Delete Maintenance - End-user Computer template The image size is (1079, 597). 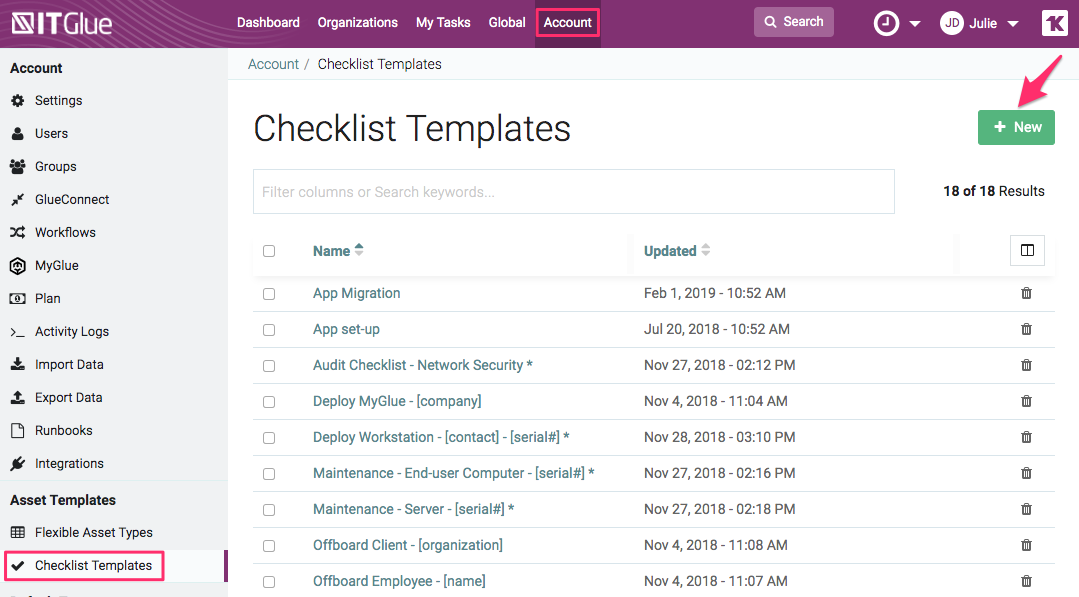point(1027,473)
